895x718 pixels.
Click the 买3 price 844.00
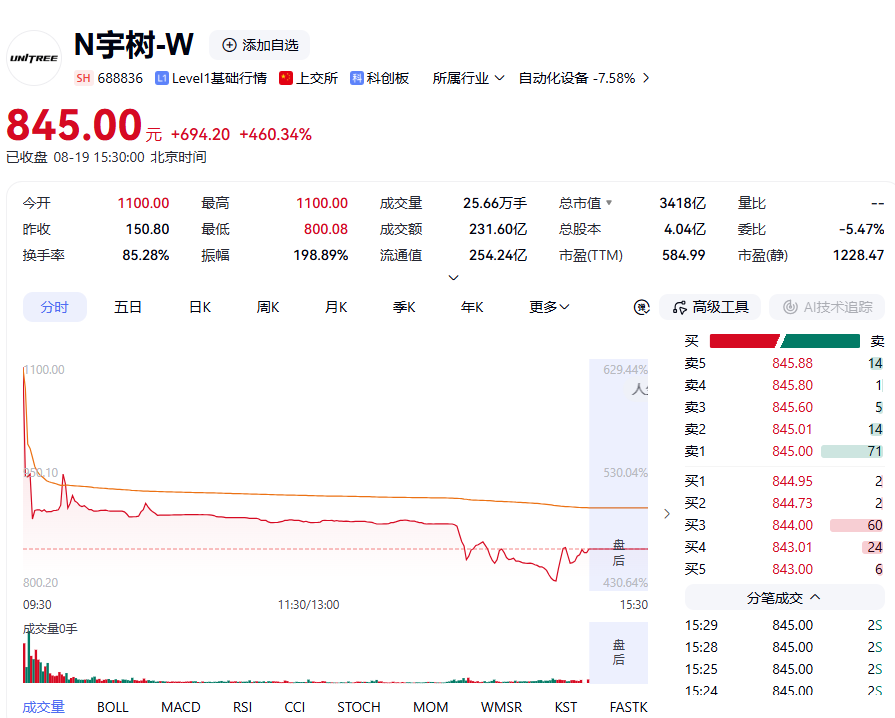coord(792,525)
